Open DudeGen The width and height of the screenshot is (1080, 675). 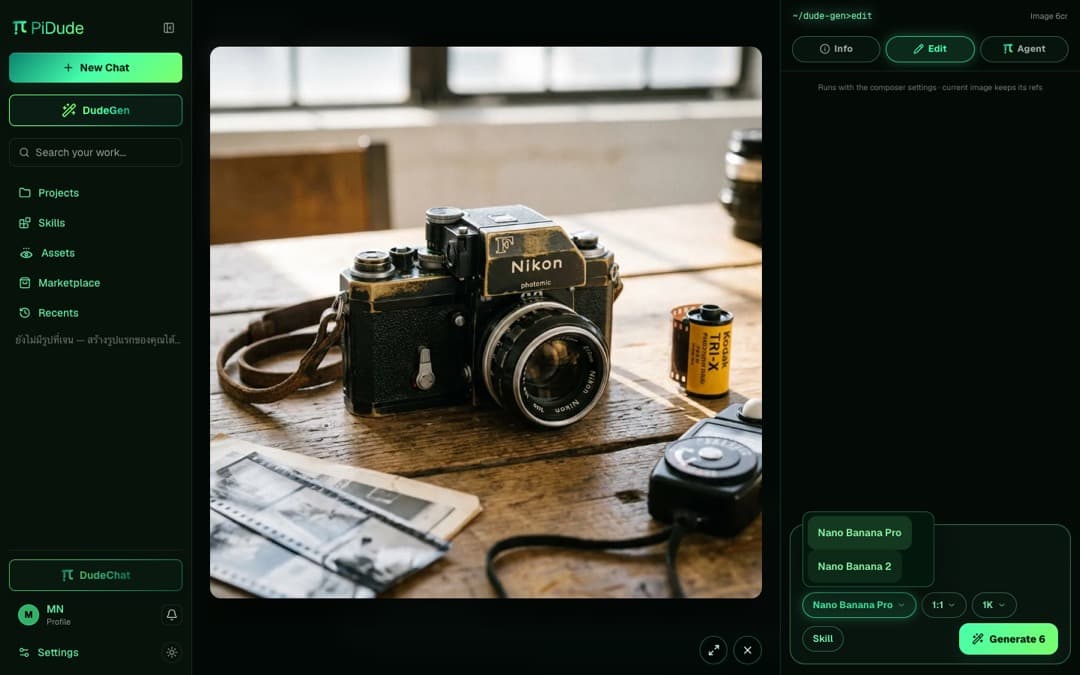96,110
